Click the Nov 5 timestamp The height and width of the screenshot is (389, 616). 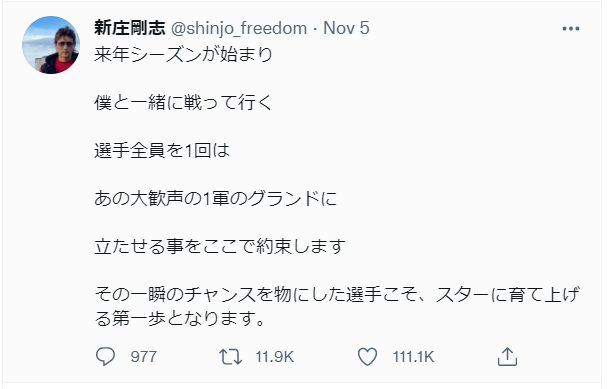click(346, 28)
